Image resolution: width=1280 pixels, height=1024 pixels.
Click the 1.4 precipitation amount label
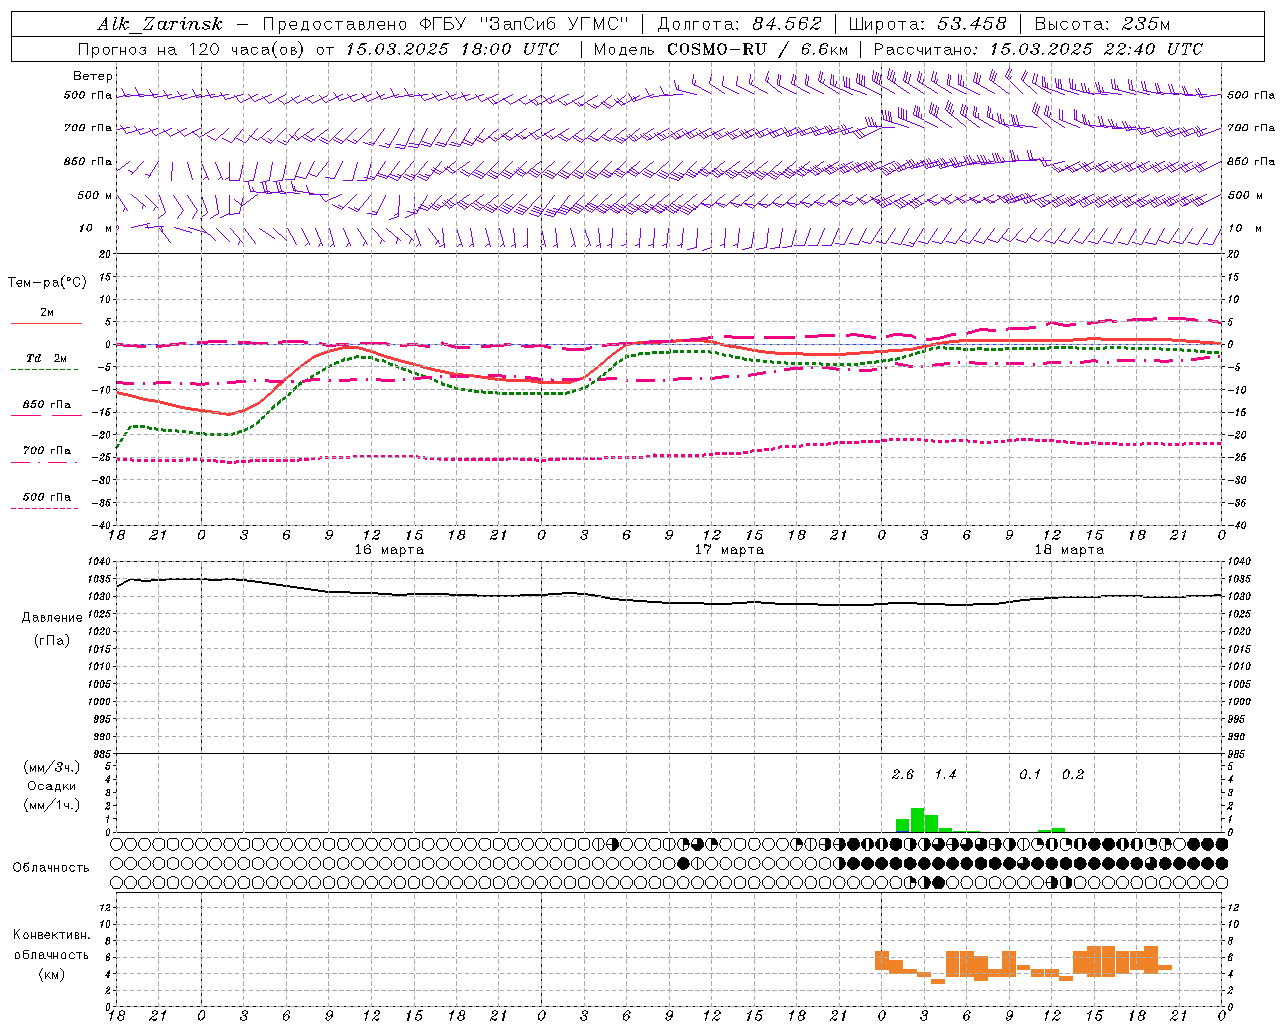[x=945, y=774]
